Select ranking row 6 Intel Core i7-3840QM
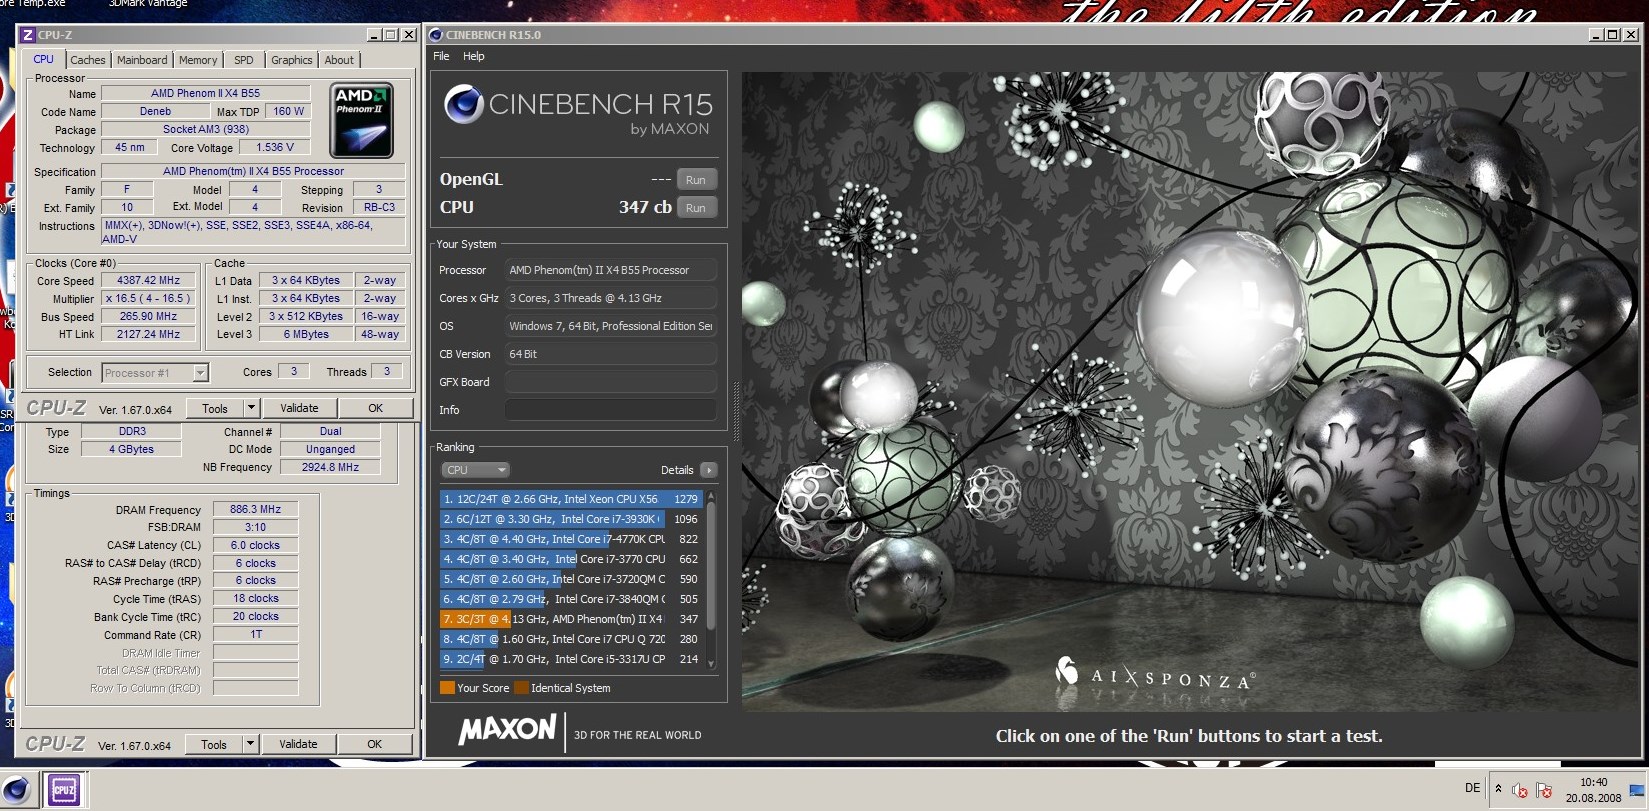The height and width of the screenshot is (811, 1649). click(x=570, y=599)
